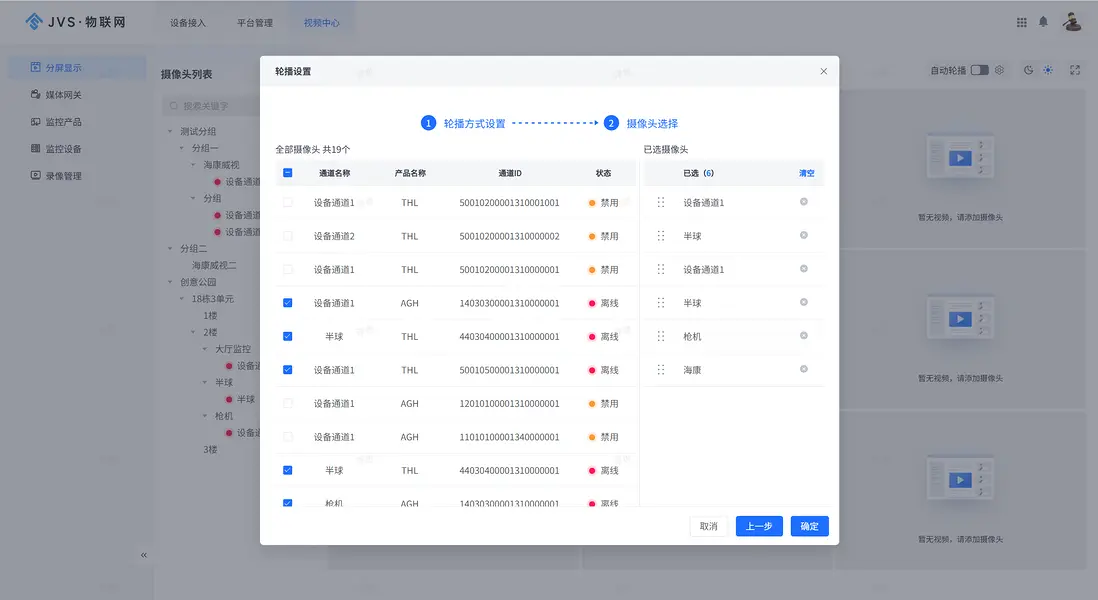
Task: Click the 设备通道2 name cell
Action: coord(334,236)
